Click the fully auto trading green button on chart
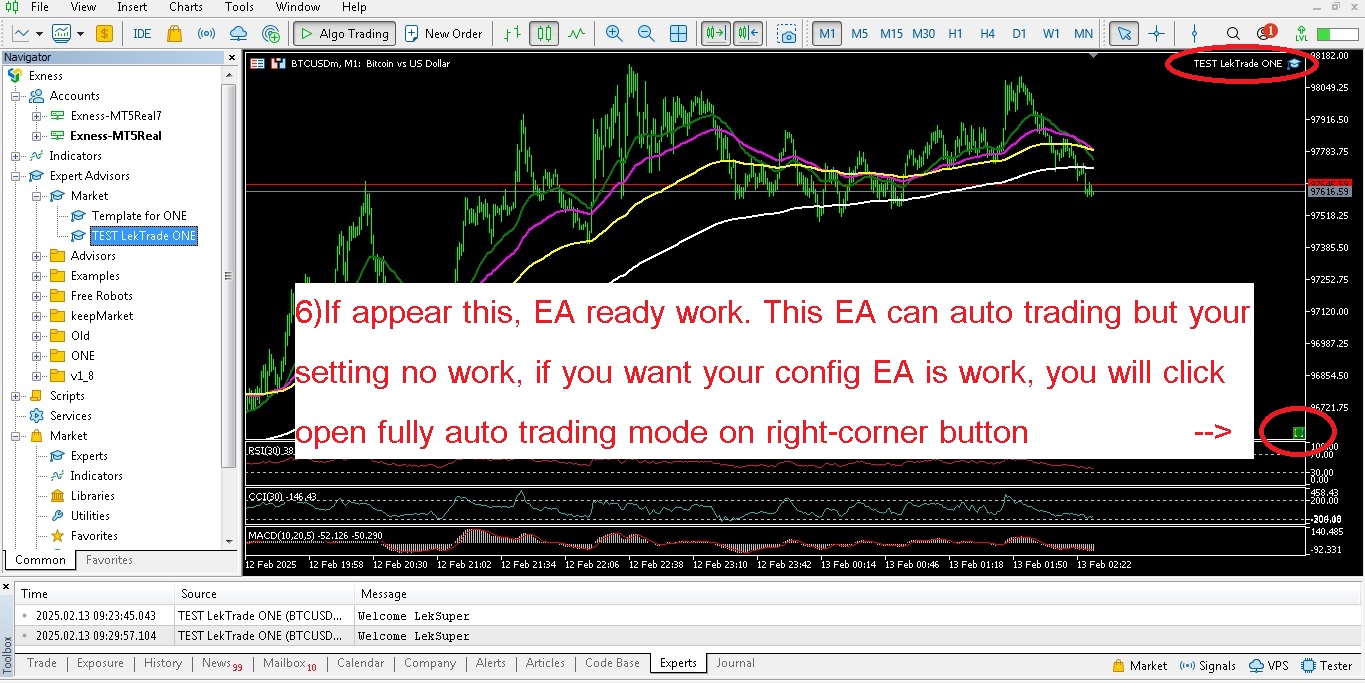The height and width of the screenshot is (683, 1365). coord(1298,433)
